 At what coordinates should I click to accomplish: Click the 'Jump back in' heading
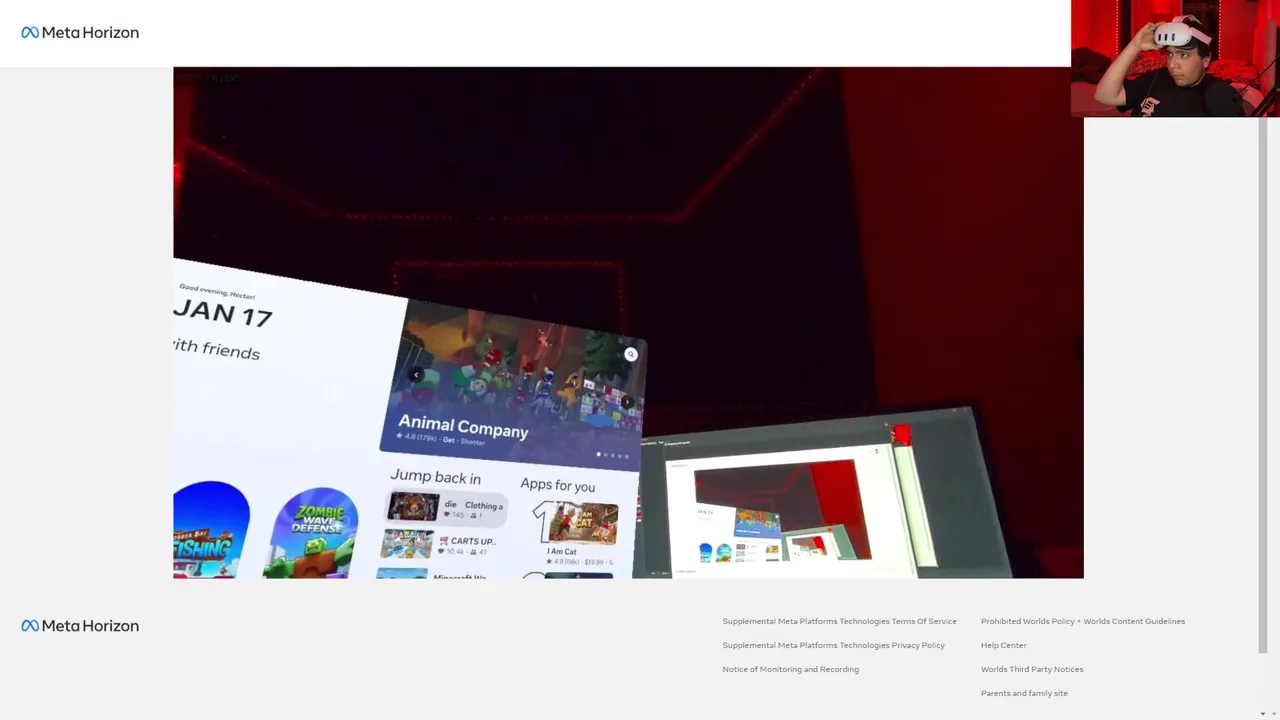435,477
